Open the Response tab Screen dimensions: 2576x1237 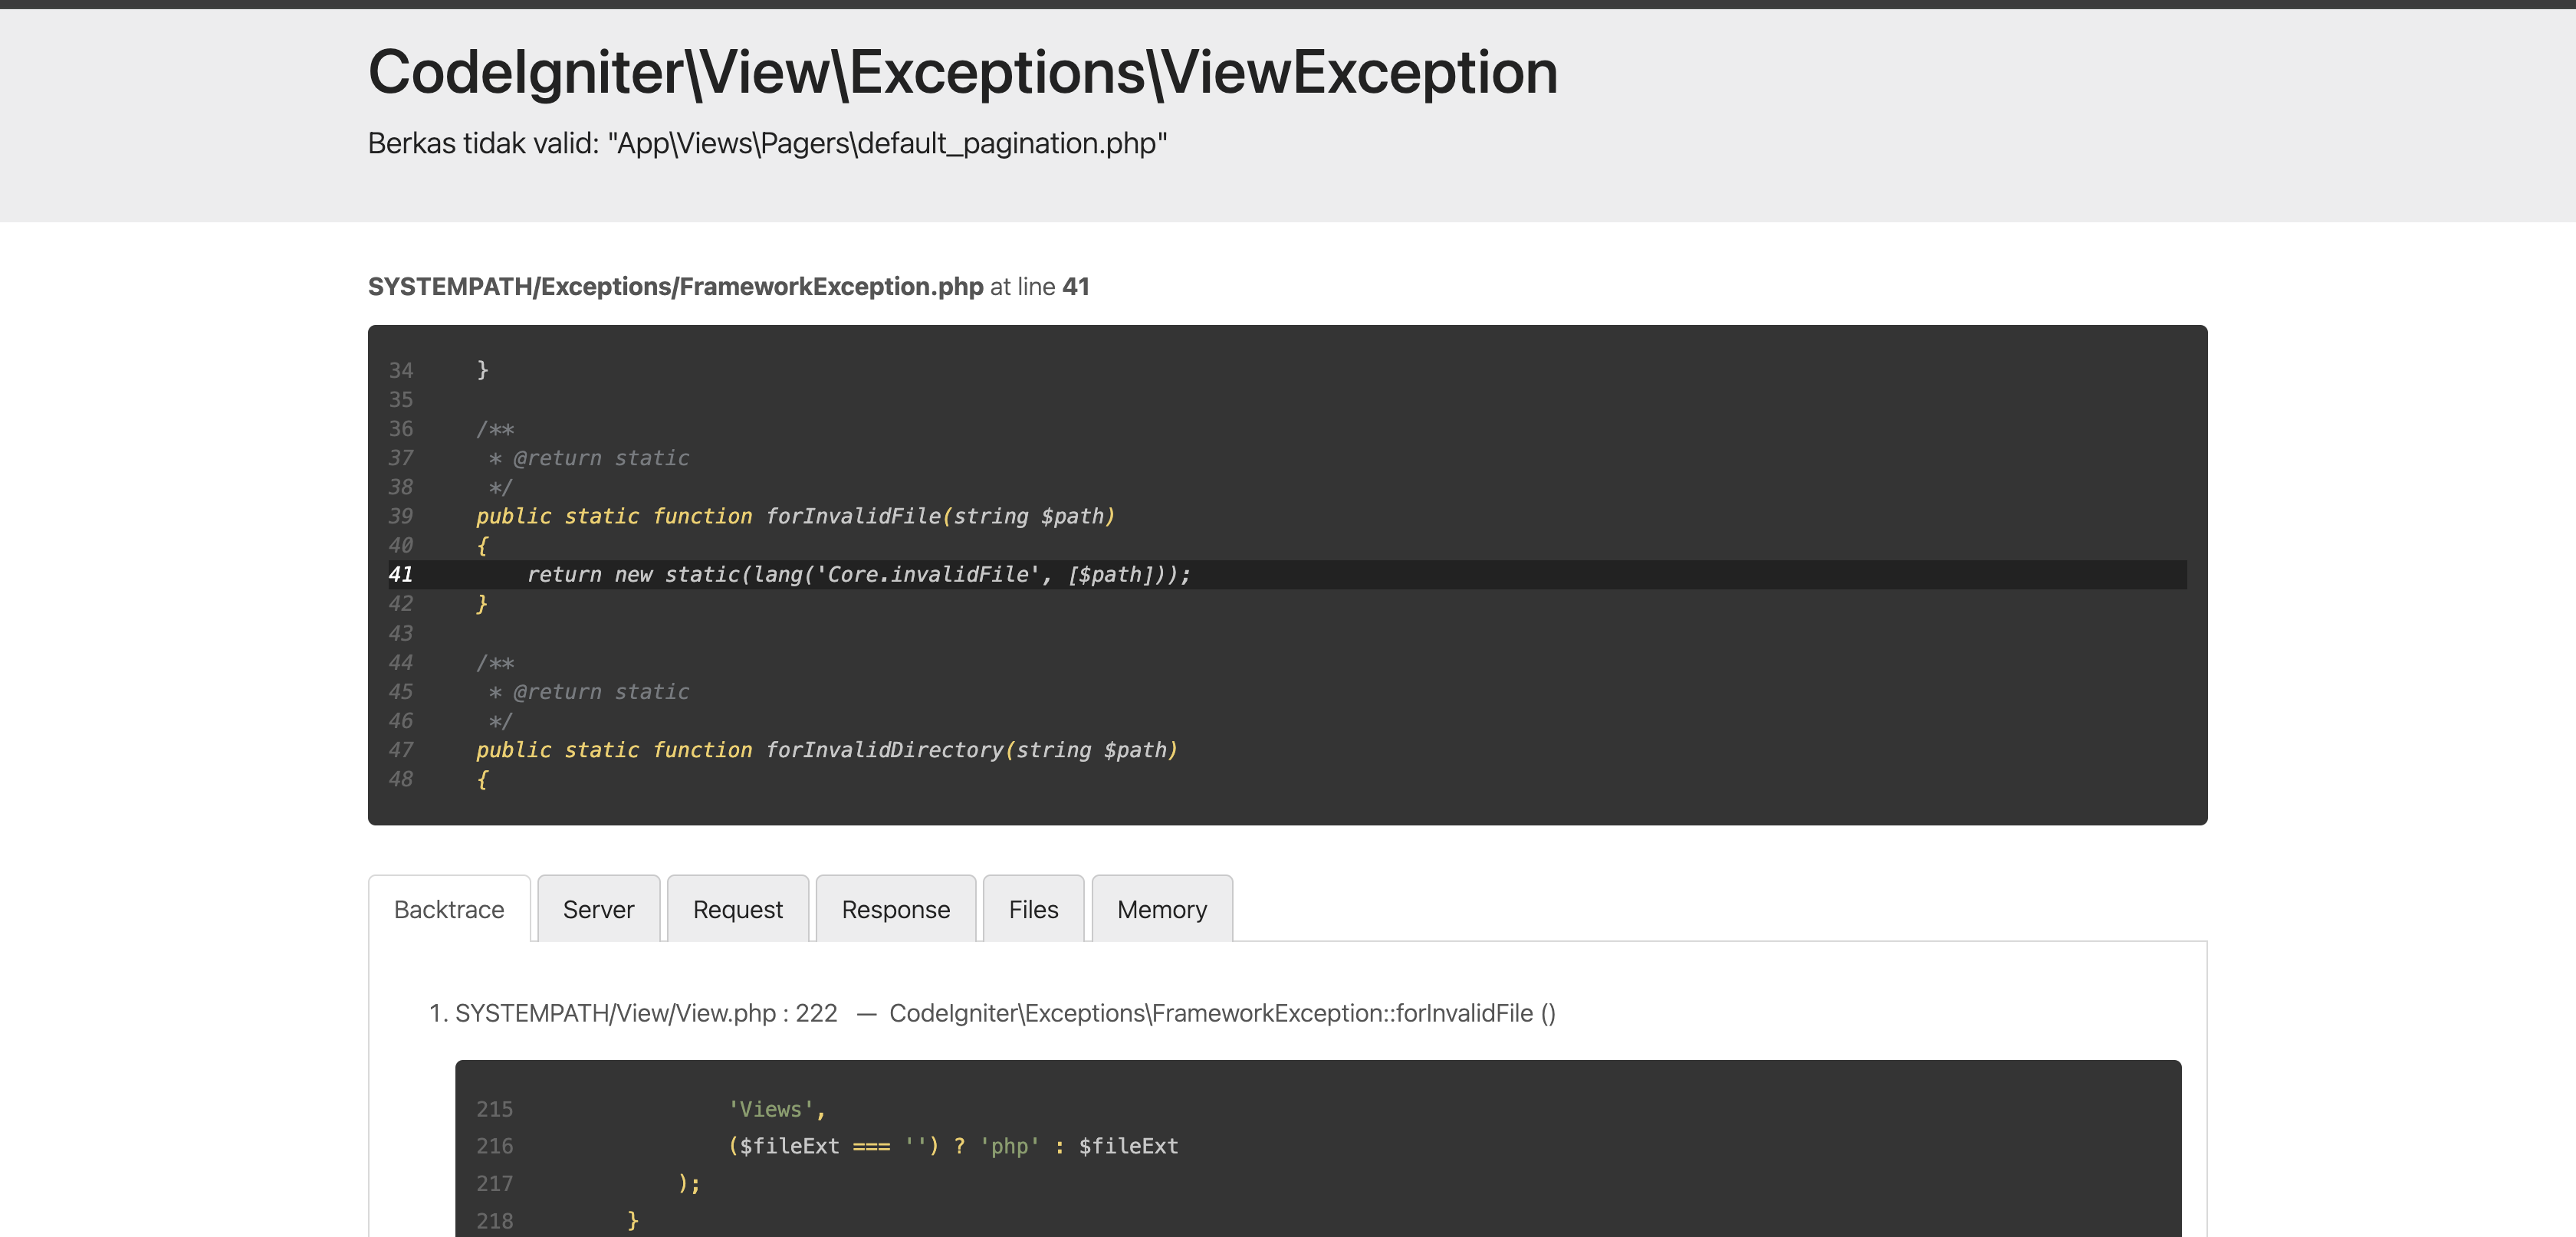[895, 909]
